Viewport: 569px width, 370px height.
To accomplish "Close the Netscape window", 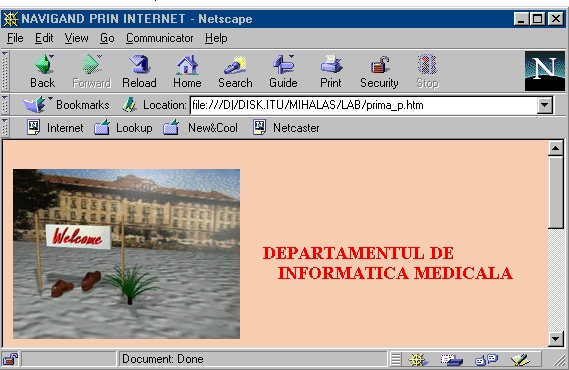I will click(x=556, y=19).
